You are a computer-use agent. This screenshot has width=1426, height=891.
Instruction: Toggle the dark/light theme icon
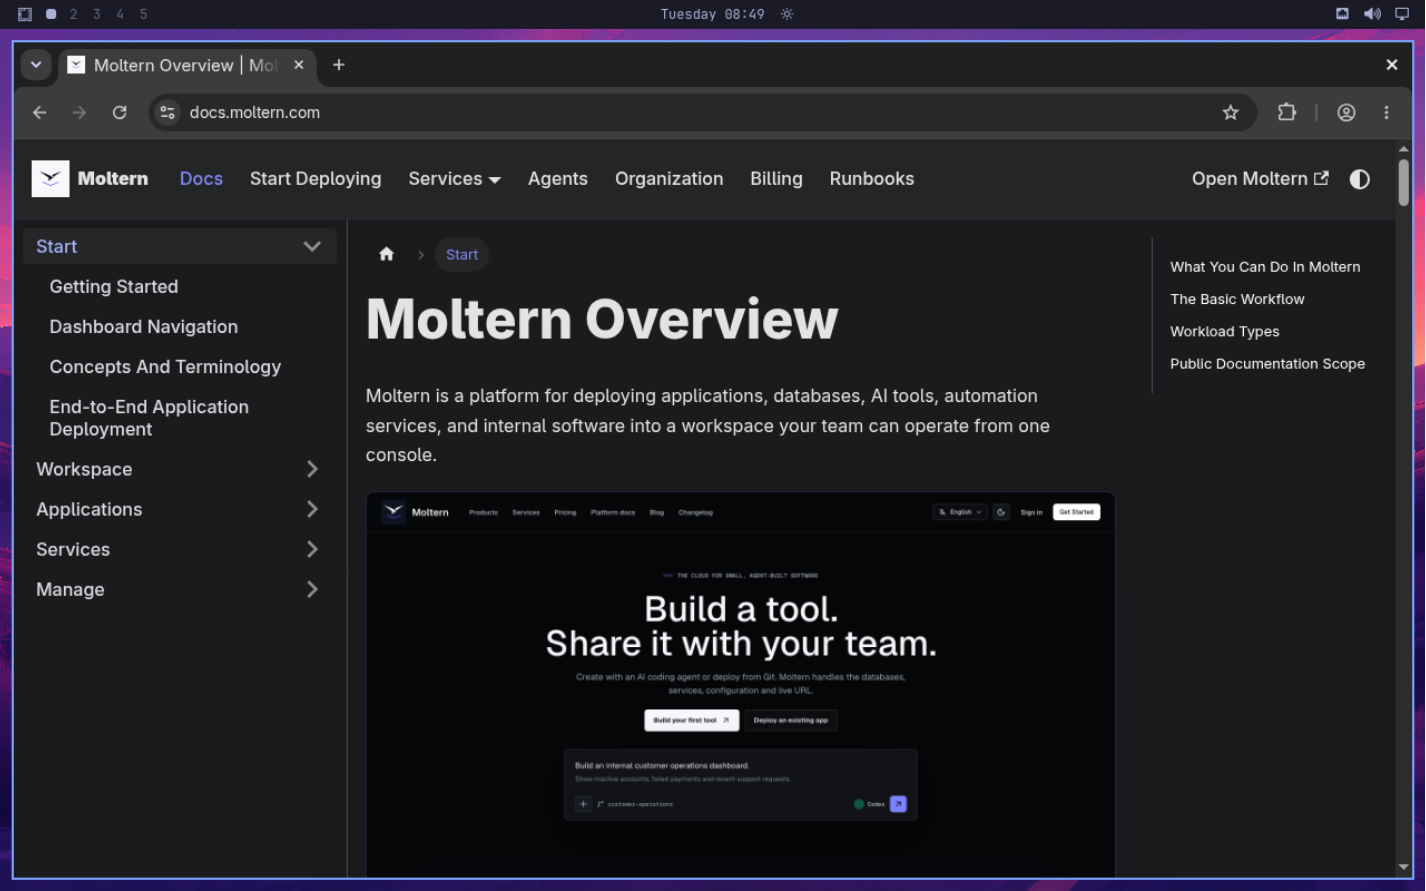[1359, 179]
